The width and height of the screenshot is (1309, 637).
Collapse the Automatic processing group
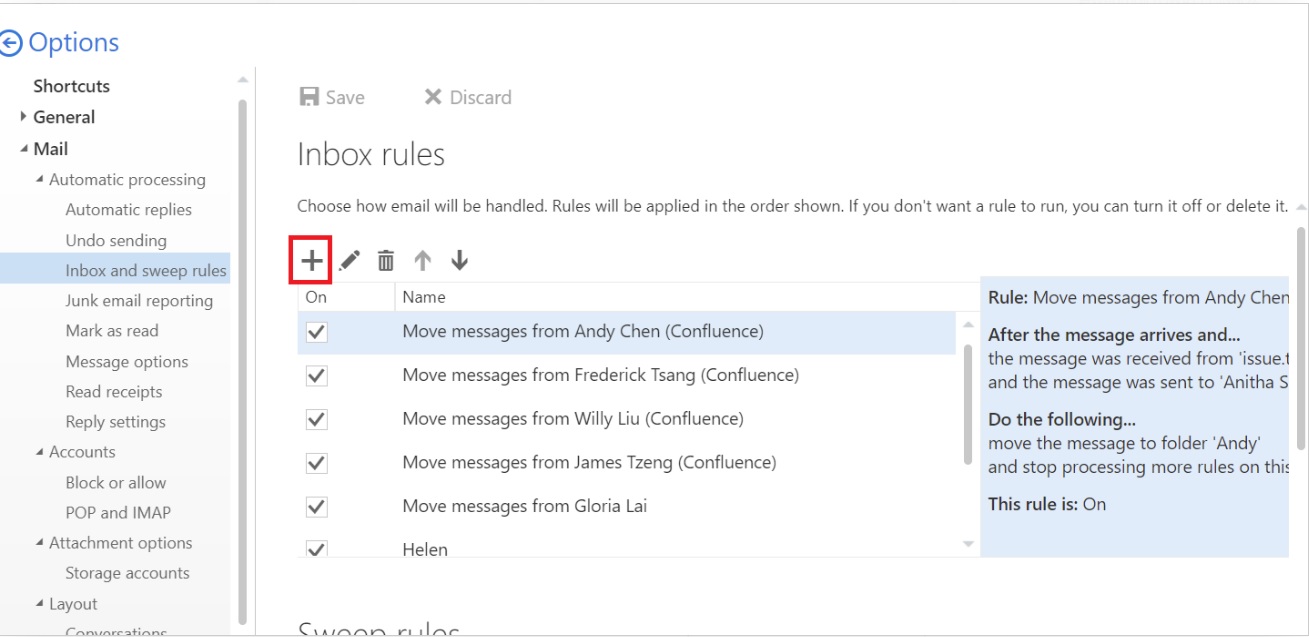[40, 180]
